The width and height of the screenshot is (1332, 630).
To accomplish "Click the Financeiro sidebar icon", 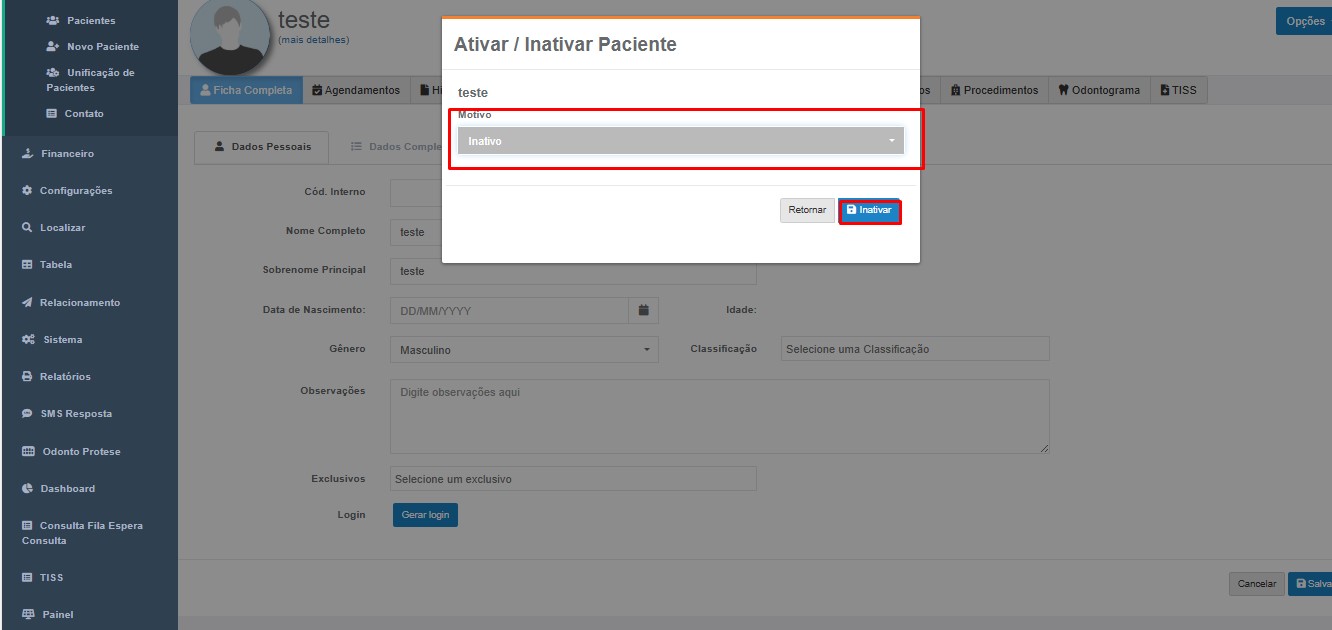I will click(27, 154).
